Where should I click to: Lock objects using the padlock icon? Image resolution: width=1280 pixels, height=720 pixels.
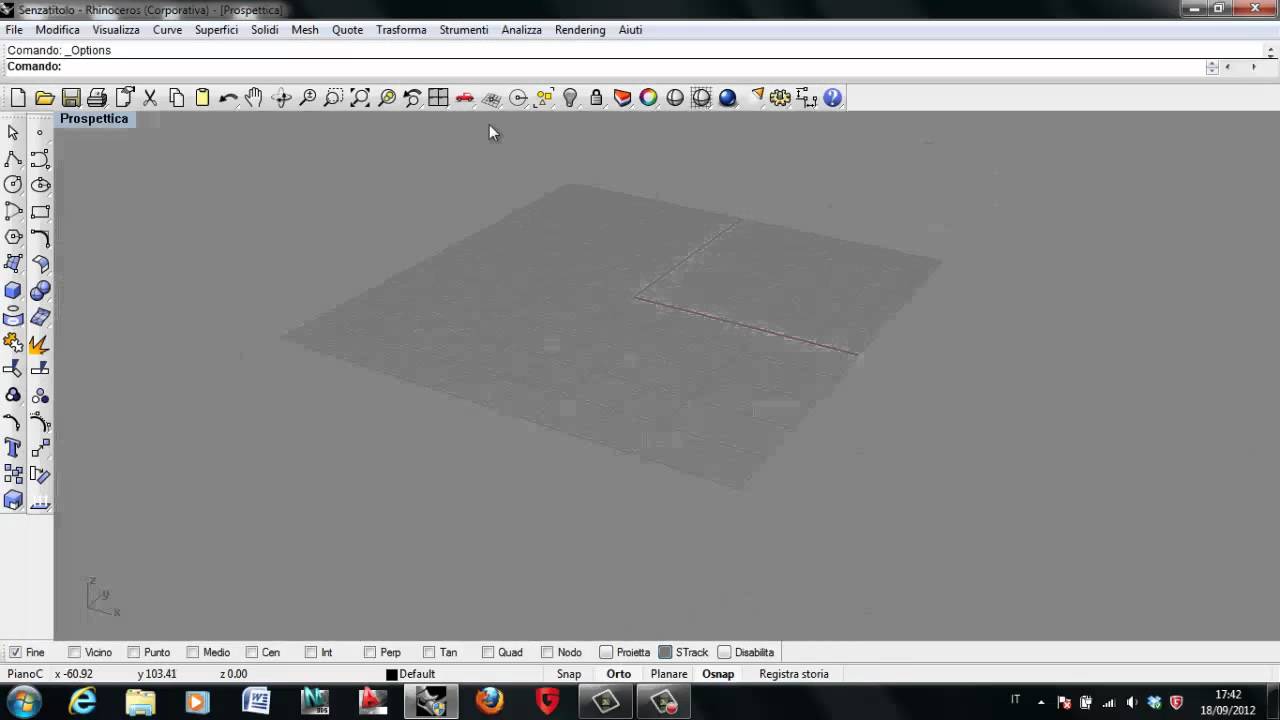pos(596,97)
